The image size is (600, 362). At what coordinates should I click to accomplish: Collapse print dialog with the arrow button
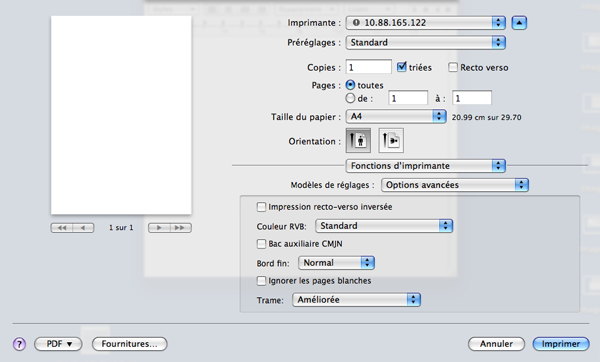click(519, 23)
